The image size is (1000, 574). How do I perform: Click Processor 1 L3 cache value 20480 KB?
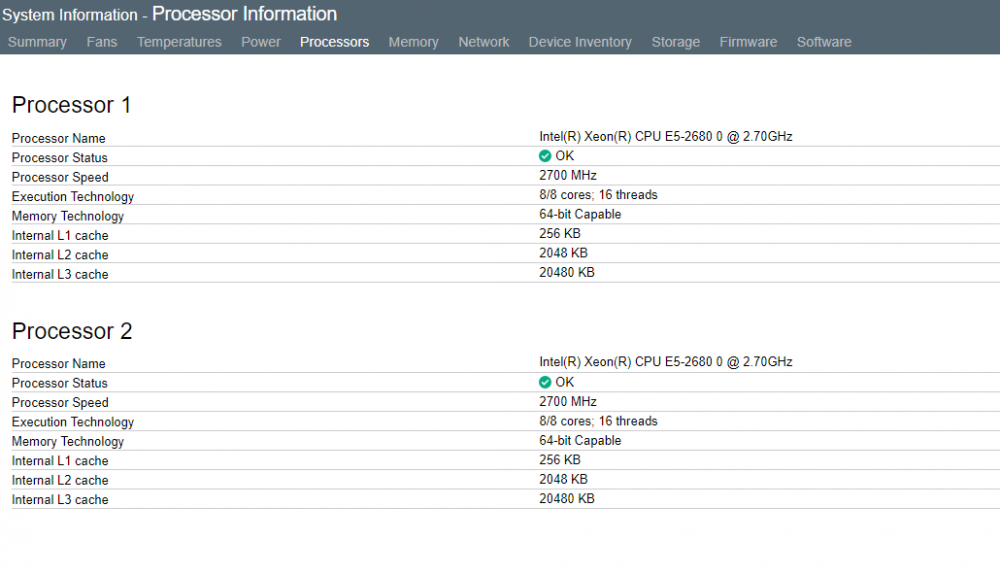tap(566, 272)
